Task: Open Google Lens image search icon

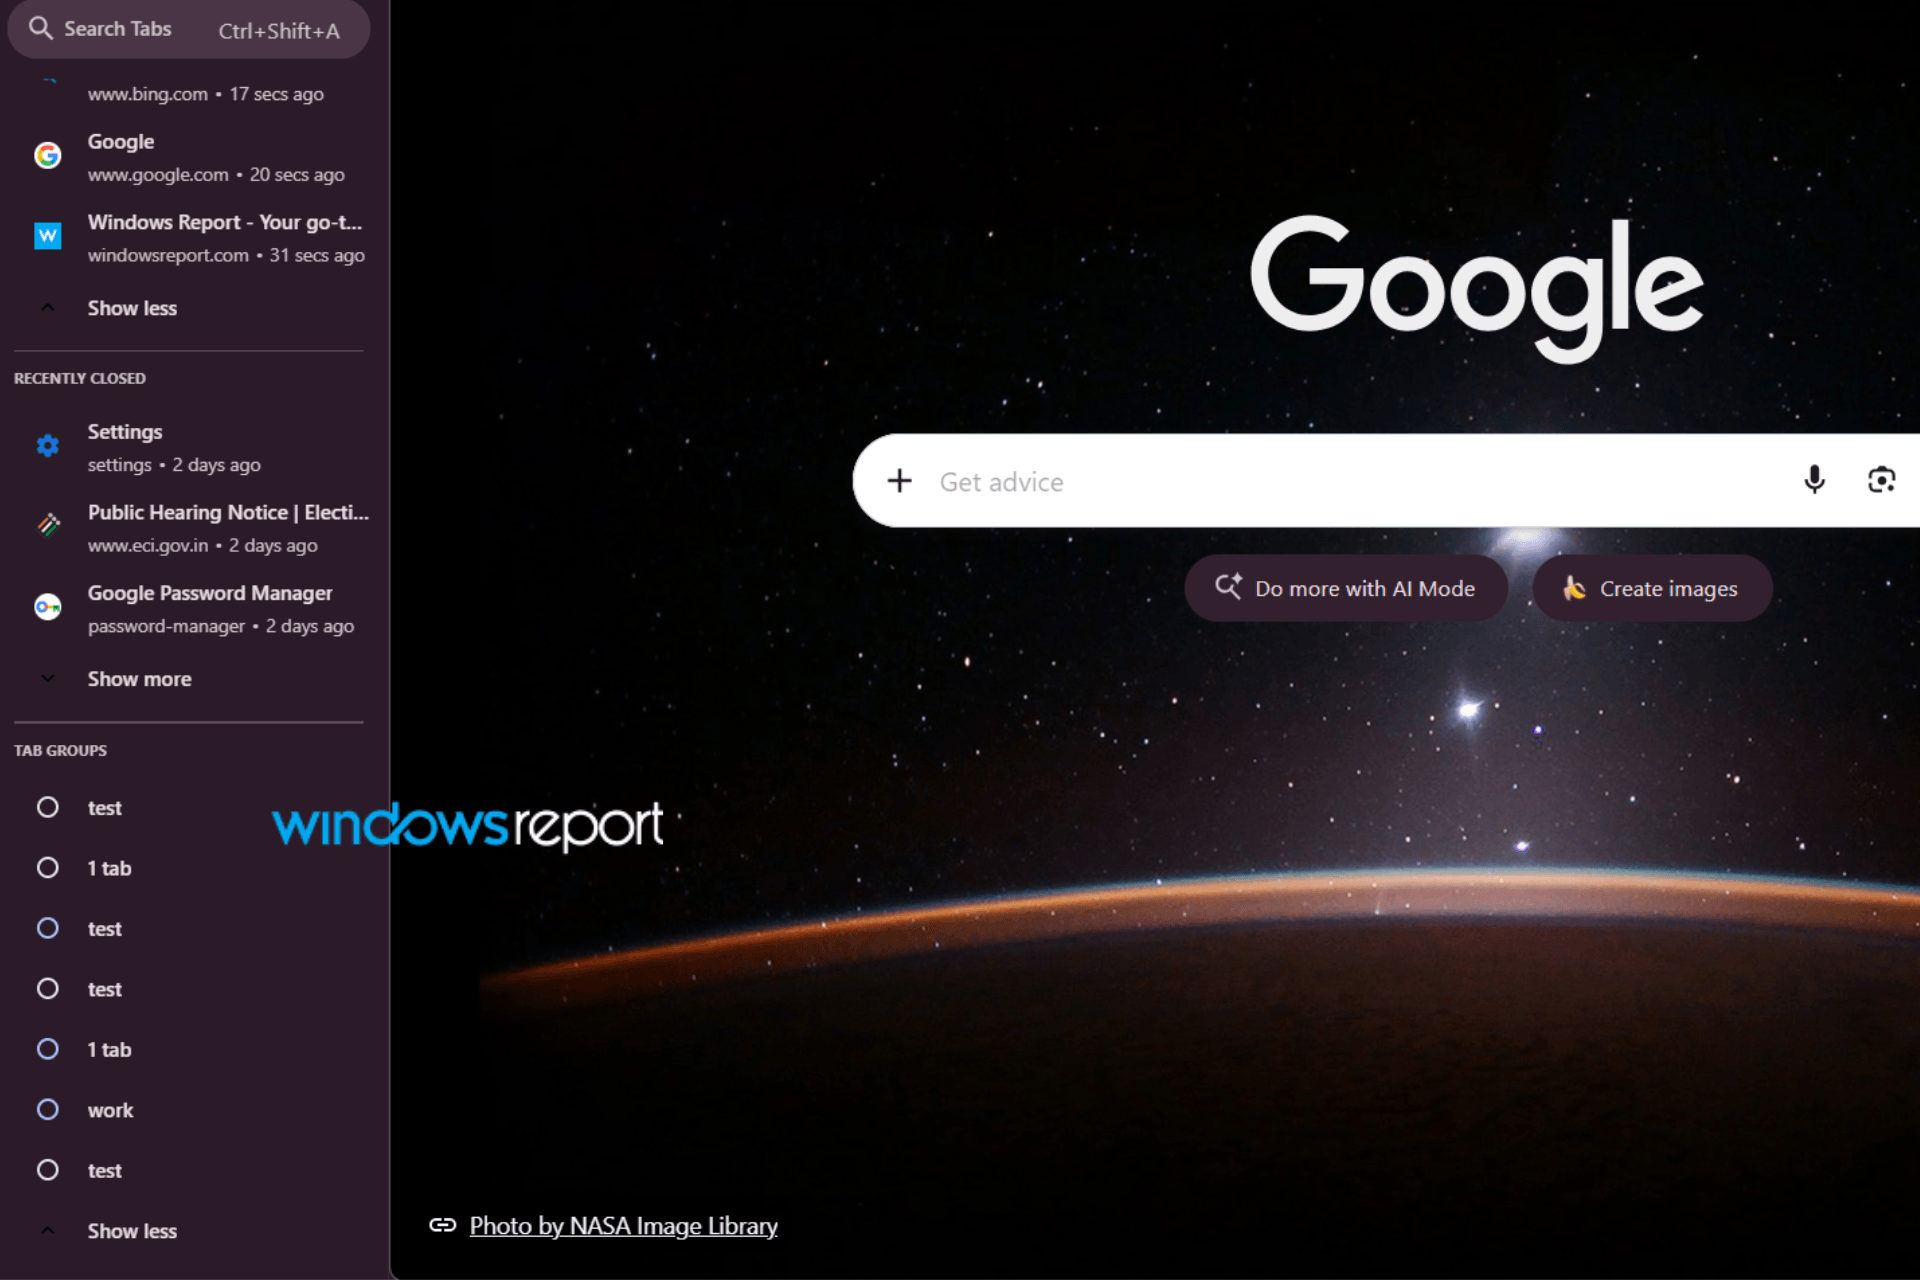Action: pyautogui.click(x=1881, y=481)
